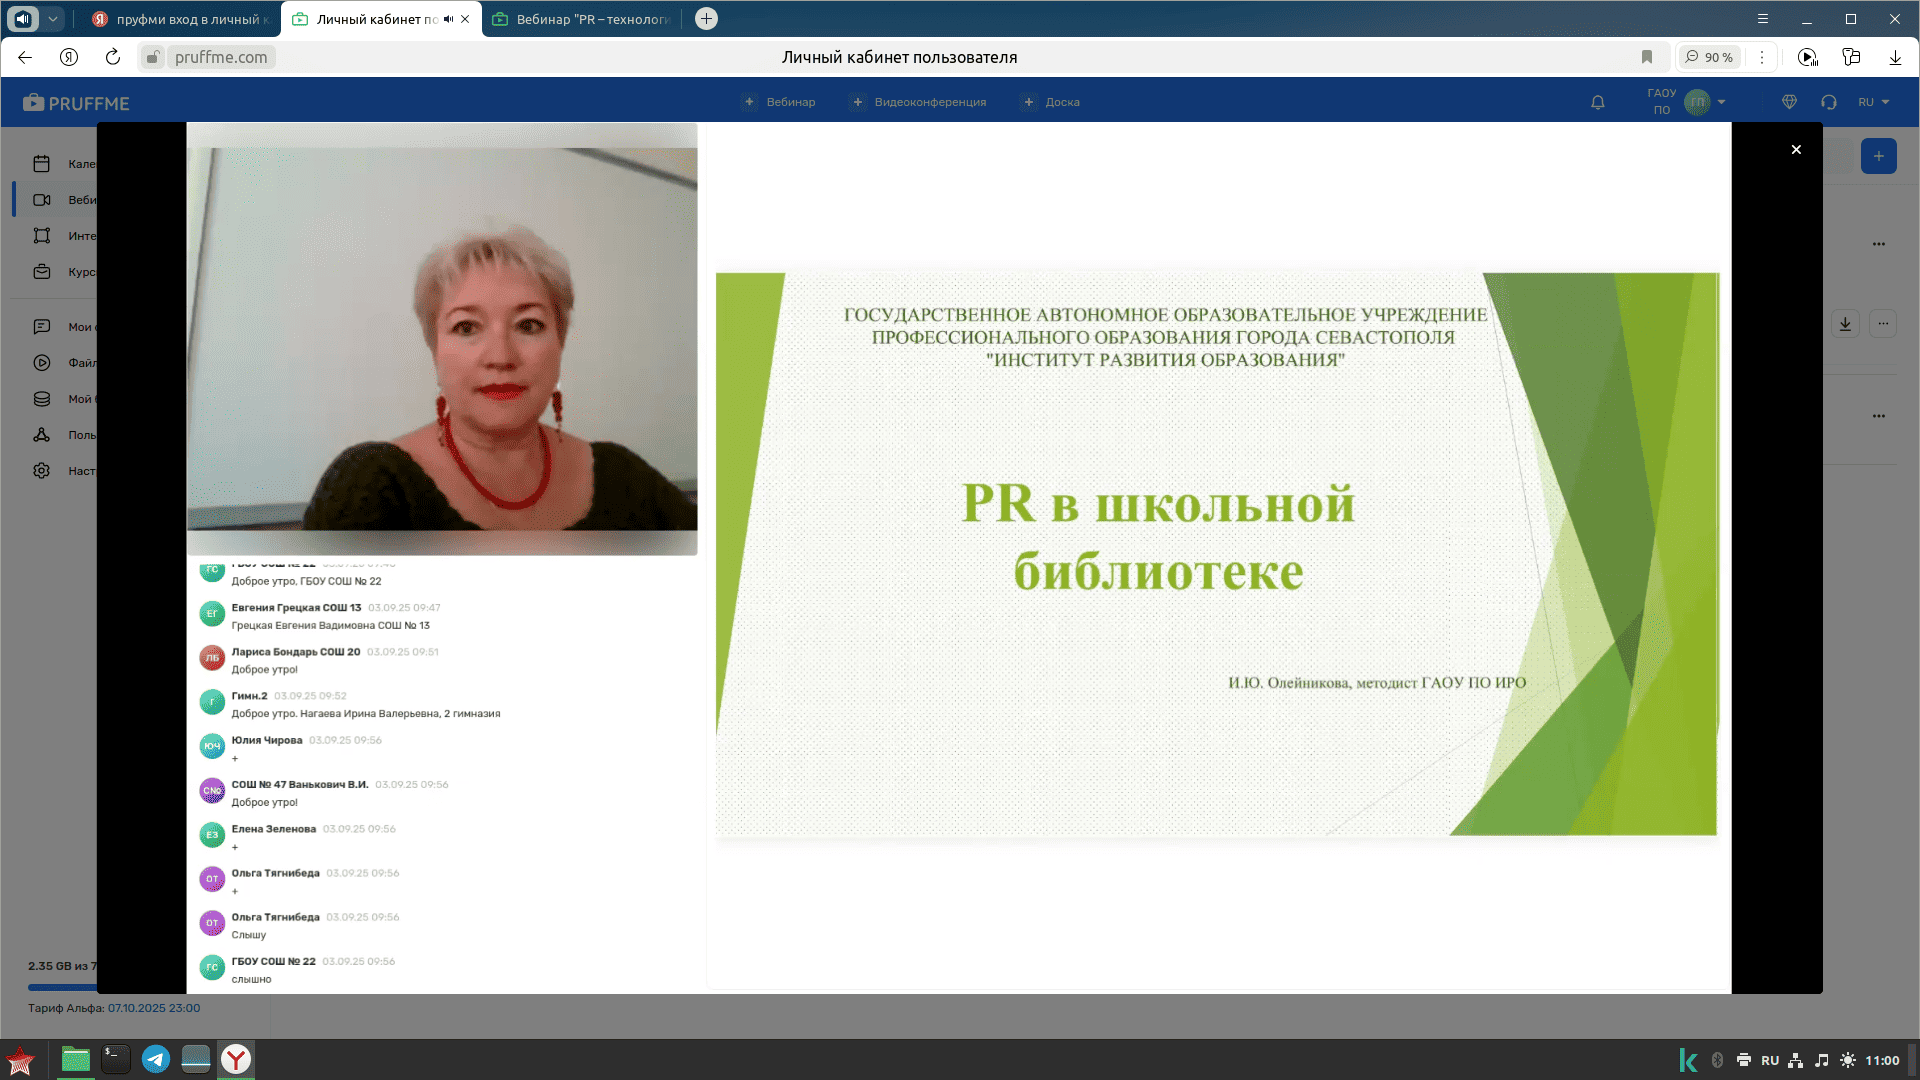This screenshot has width=1920, height=1080.
Task: Open the interactive board sidebar icon
Action: [42, 236]
